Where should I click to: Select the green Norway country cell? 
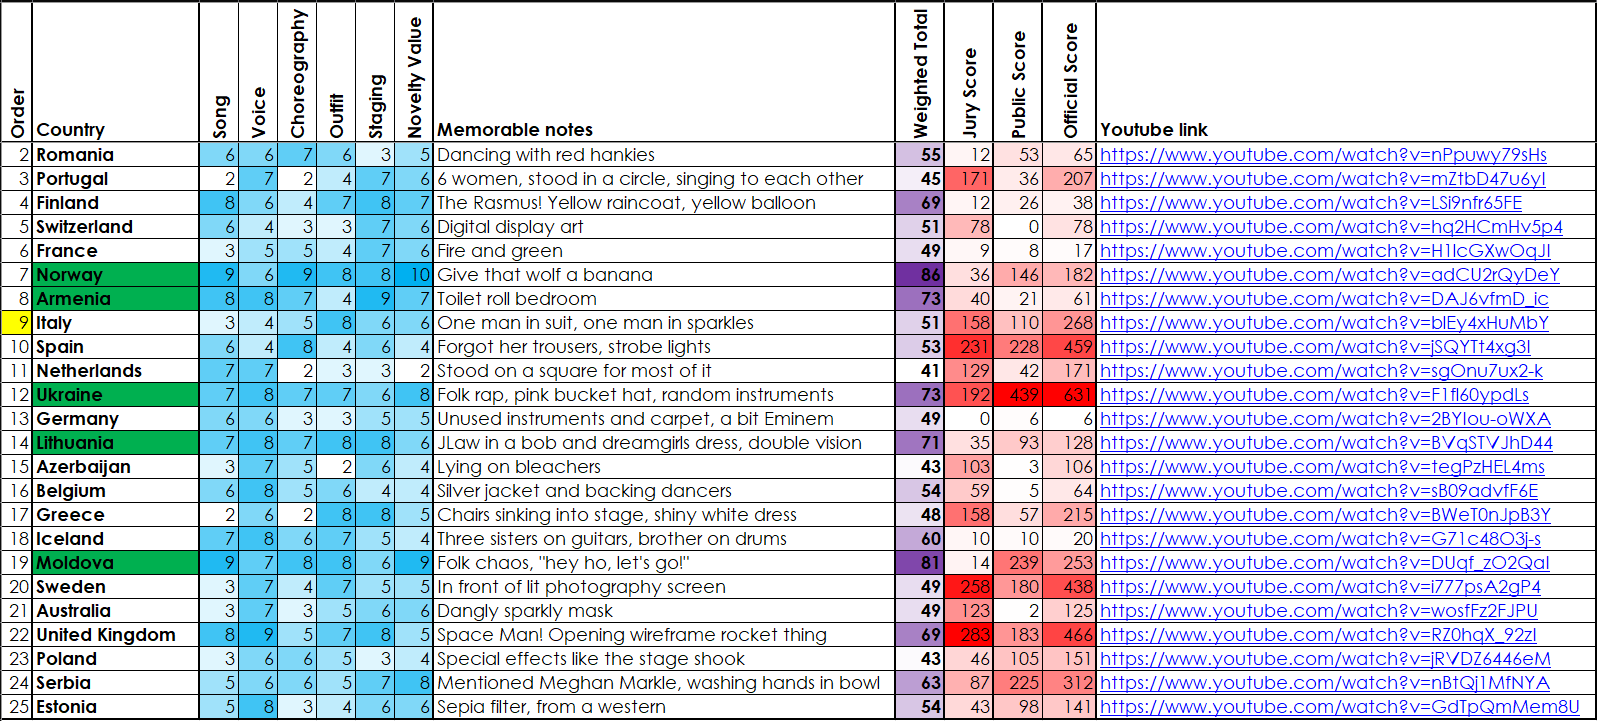click(116, 275)
